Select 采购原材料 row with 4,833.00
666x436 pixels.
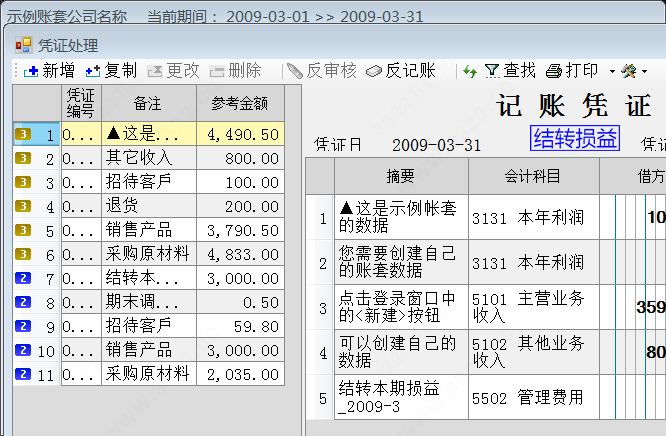tap(149, 254)
